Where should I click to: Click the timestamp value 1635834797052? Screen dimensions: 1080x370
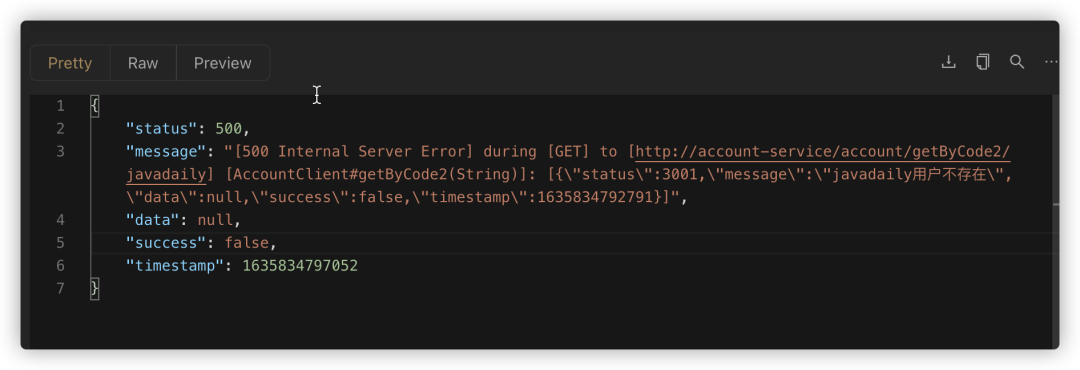[x=300, y=265]
